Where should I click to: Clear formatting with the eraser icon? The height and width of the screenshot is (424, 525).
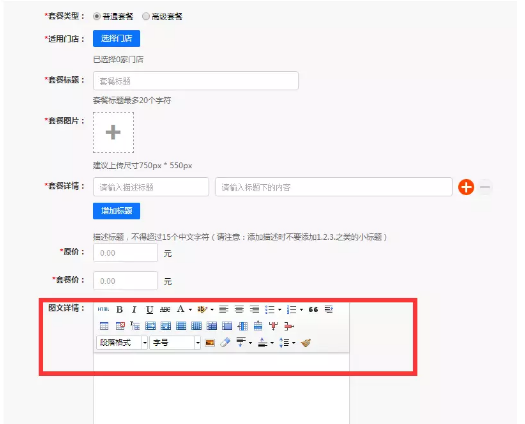225,342
